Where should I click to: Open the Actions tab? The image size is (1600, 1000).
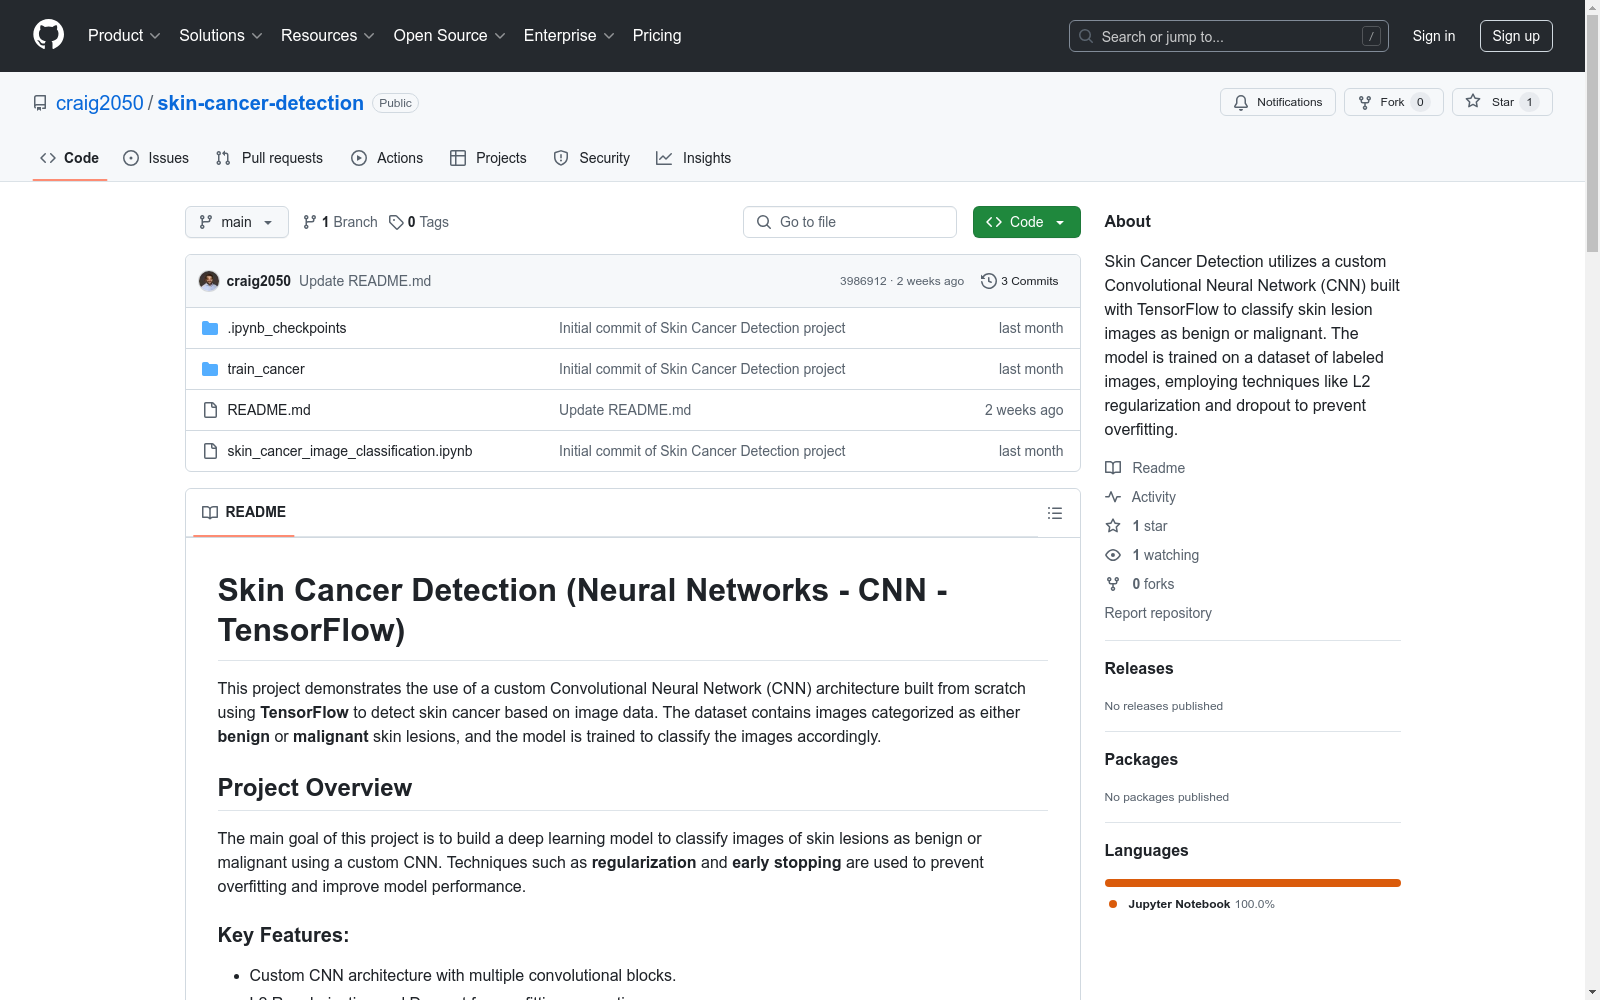pos(387,158)
